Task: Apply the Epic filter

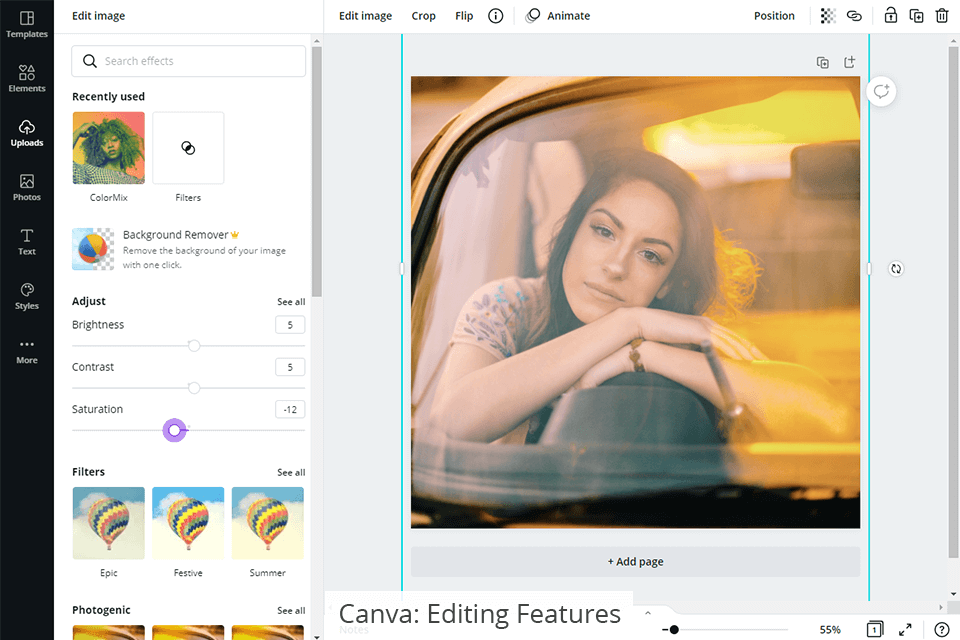Action: click(108, 523)
